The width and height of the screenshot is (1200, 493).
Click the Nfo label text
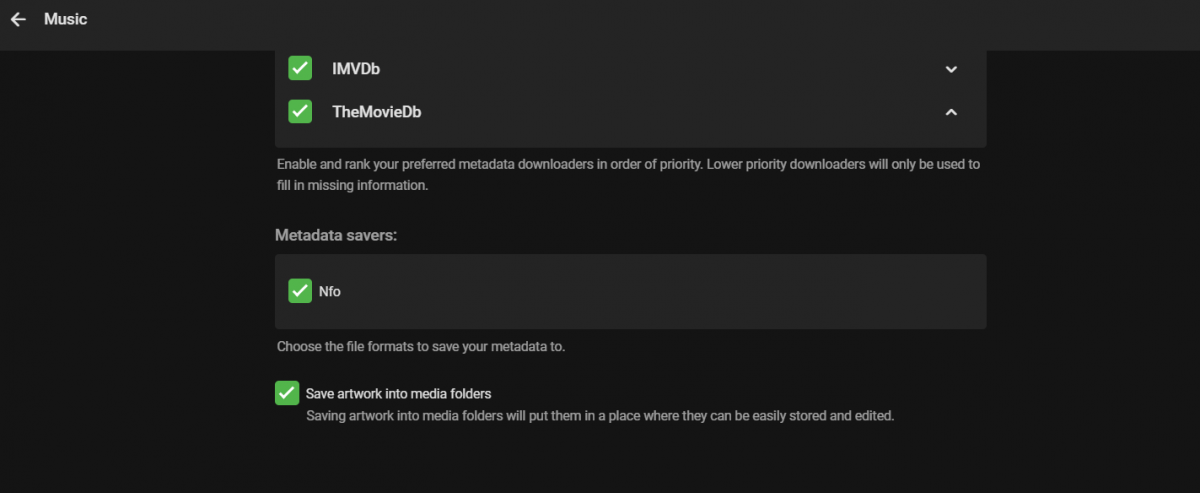click(x=330, y=292)
